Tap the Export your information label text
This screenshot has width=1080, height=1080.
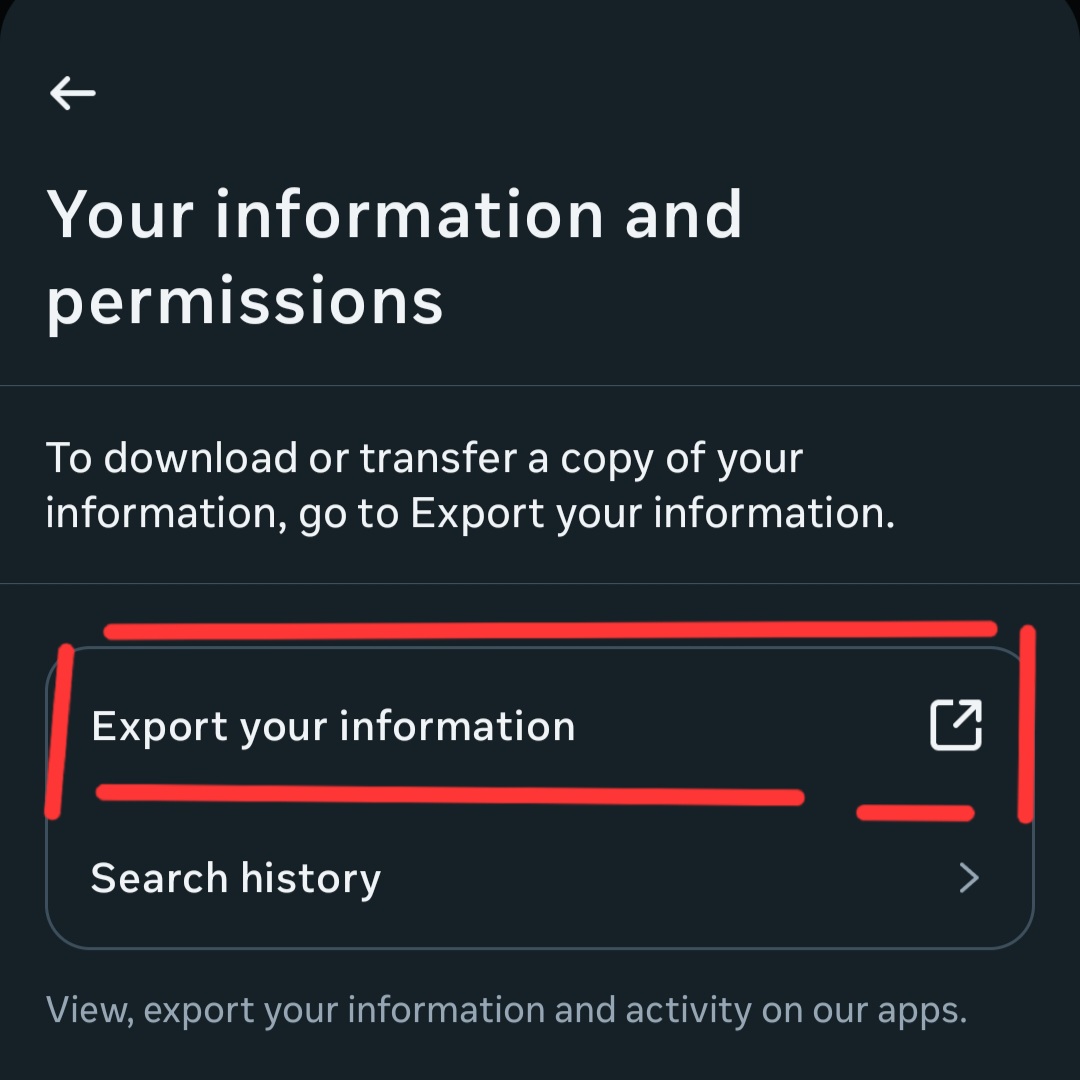(x=333, y=724)
